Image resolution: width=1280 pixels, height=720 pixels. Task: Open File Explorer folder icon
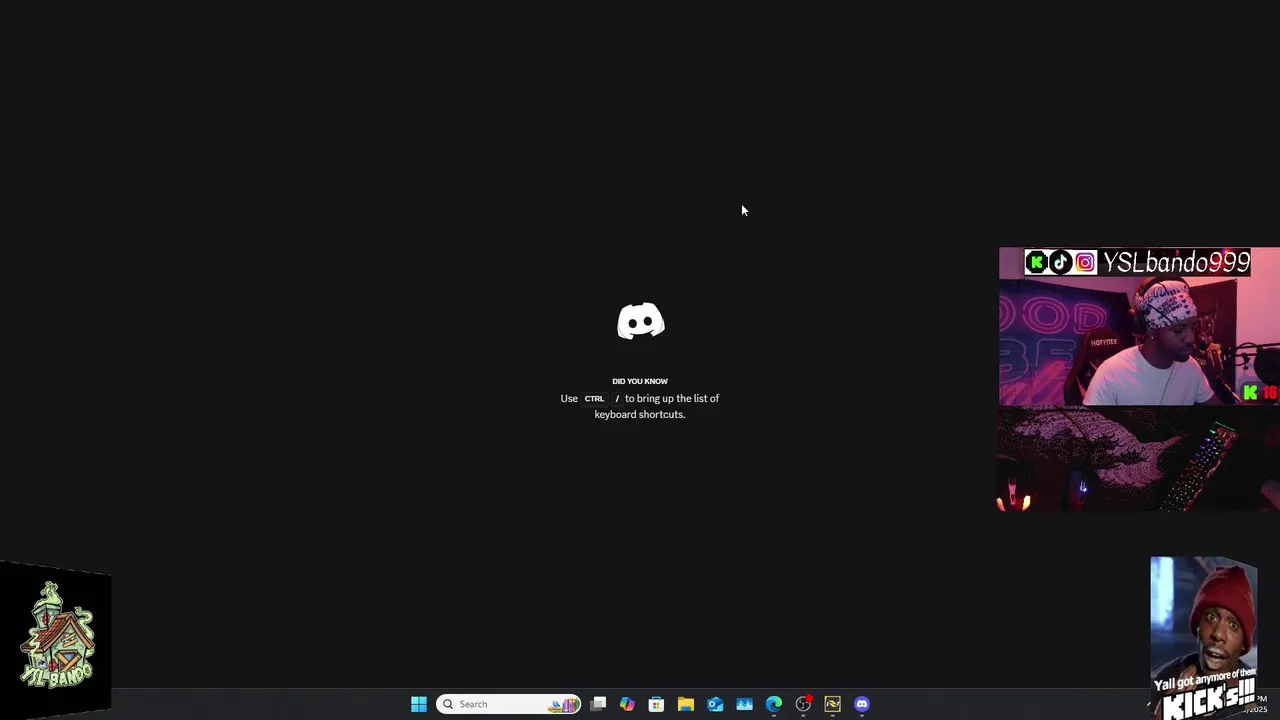(686, 704)
